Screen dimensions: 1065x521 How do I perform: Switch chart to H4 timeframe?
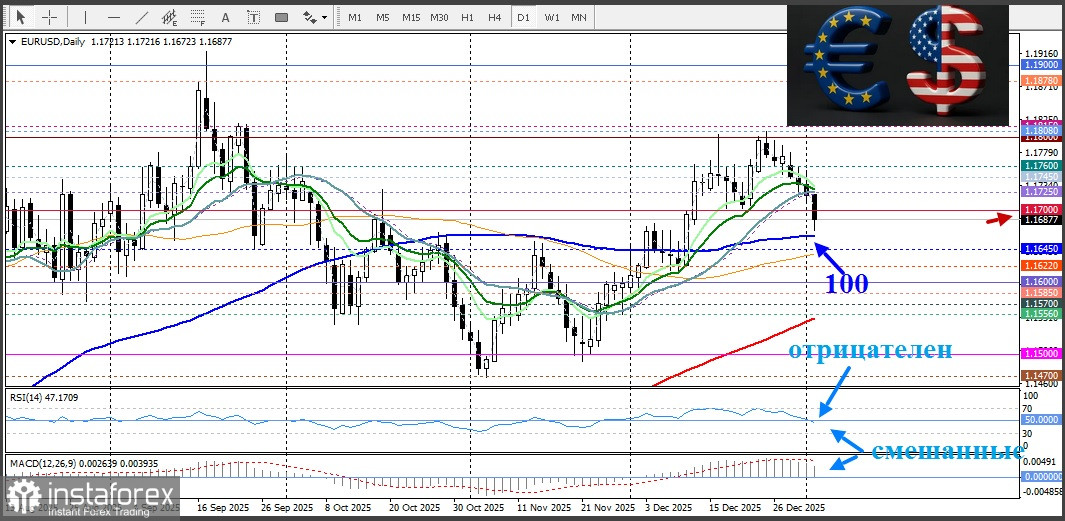[x=494, y=17]
